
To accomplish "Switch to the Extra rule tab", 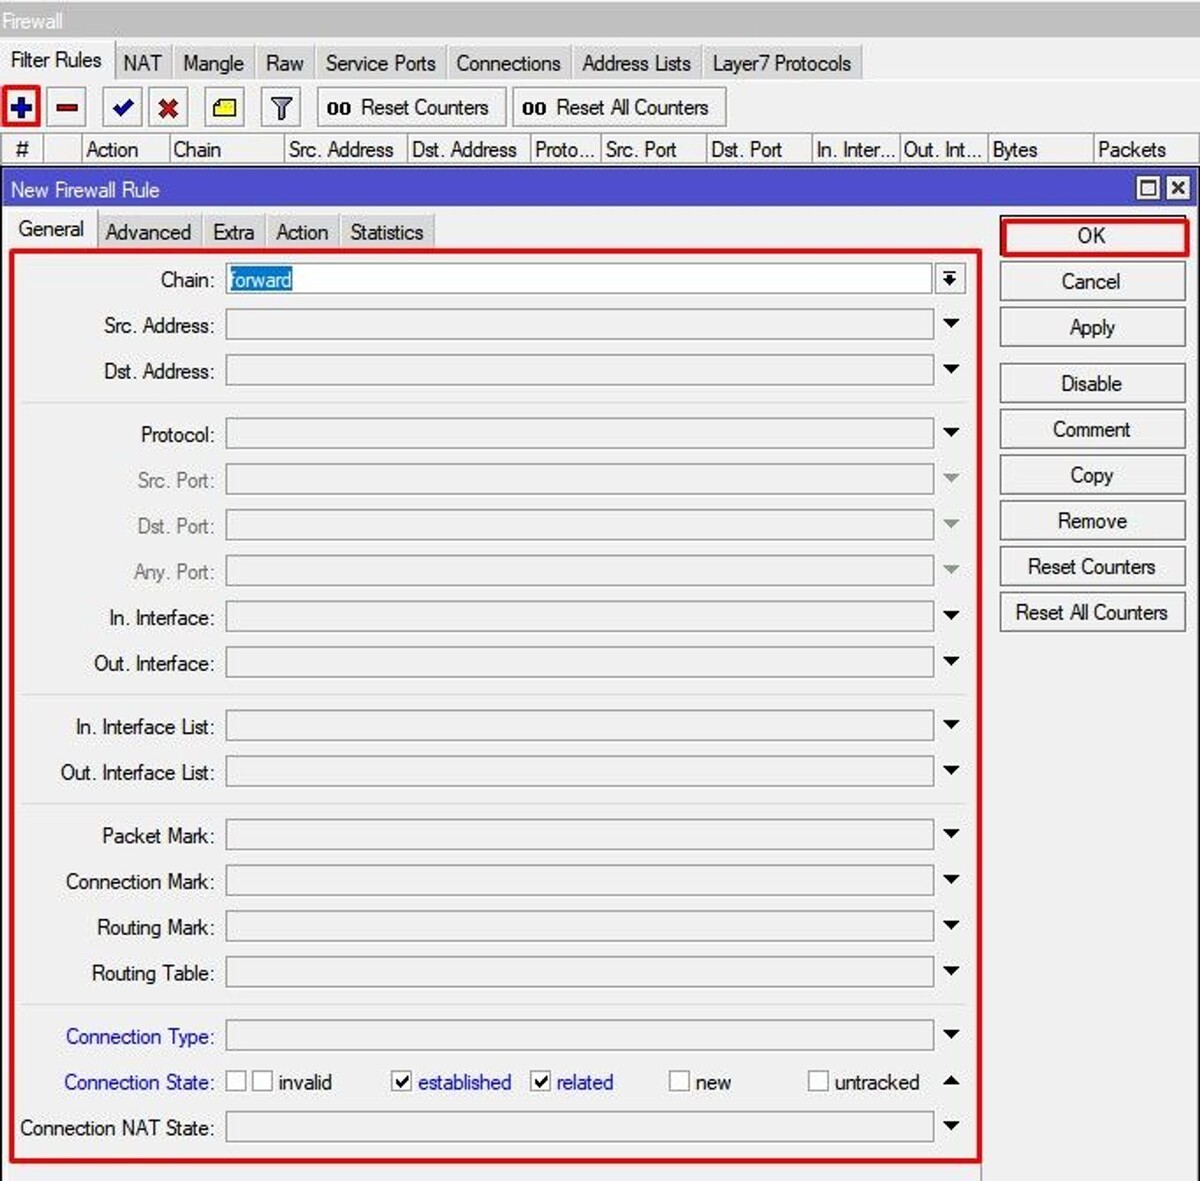I will 233,232.
